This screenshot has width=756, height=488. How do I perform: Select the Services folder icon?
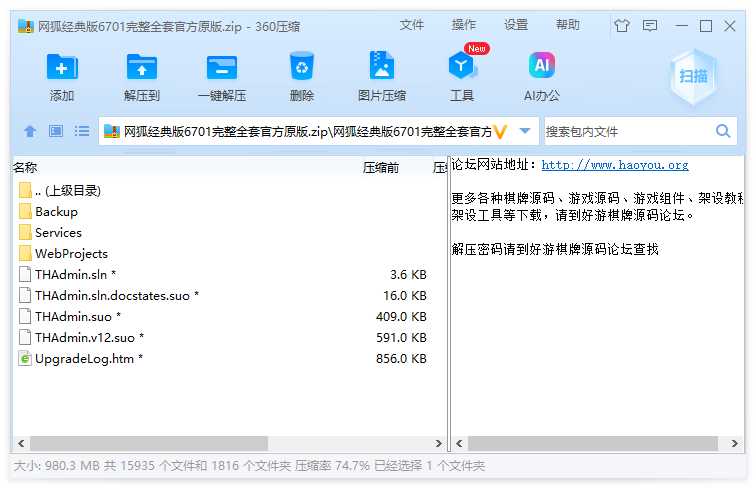[26, 232]
